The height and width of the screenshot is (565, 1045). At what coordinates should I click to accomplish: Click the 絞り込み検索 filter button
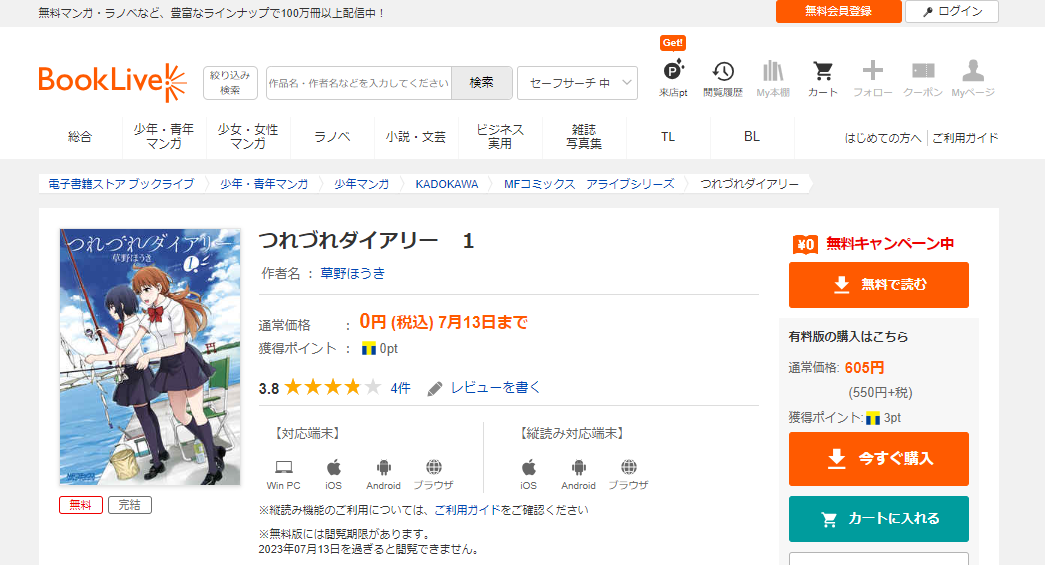pyautogui.click(x=230, y=83)
